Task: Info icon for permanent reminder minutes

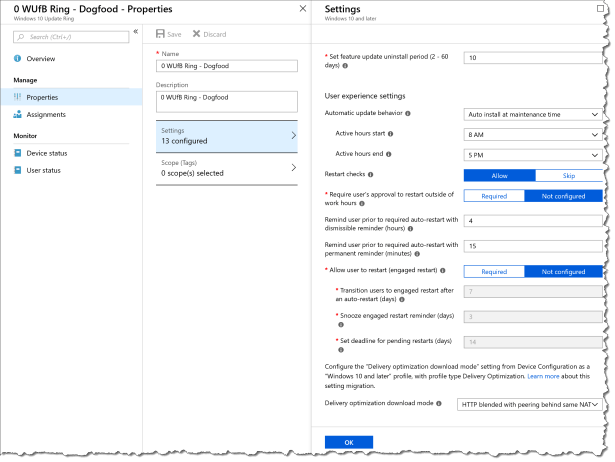Action: pos(417,254)
